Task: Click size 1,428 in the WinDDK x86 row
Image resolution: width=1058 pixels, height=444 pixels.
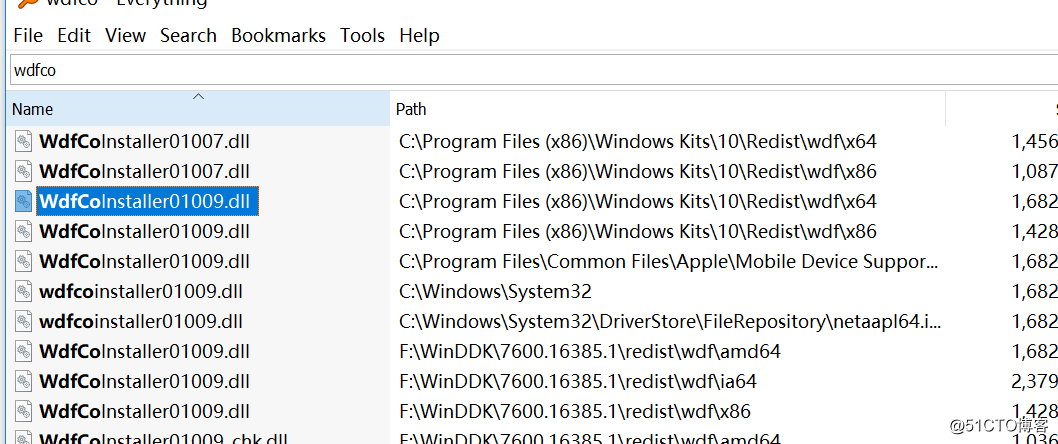Action: tap(1034, 412)
